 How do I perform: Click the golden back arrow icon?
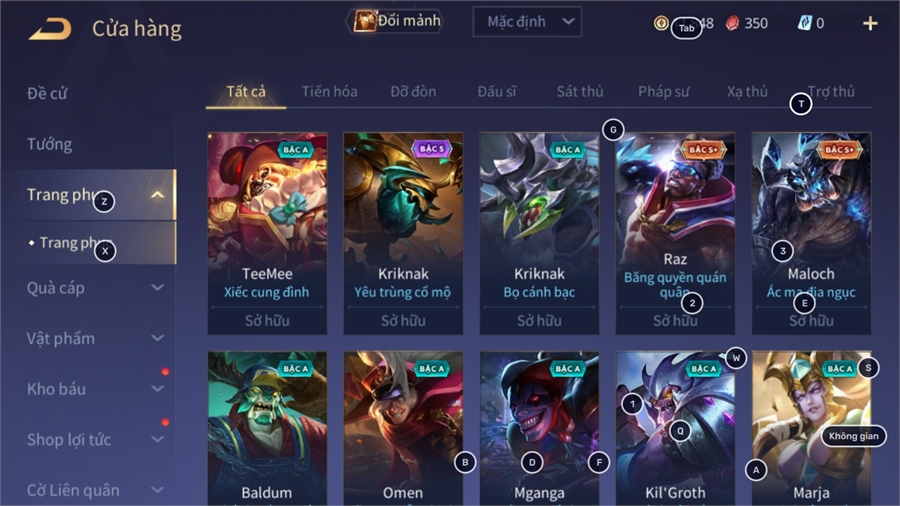[51, 29]
